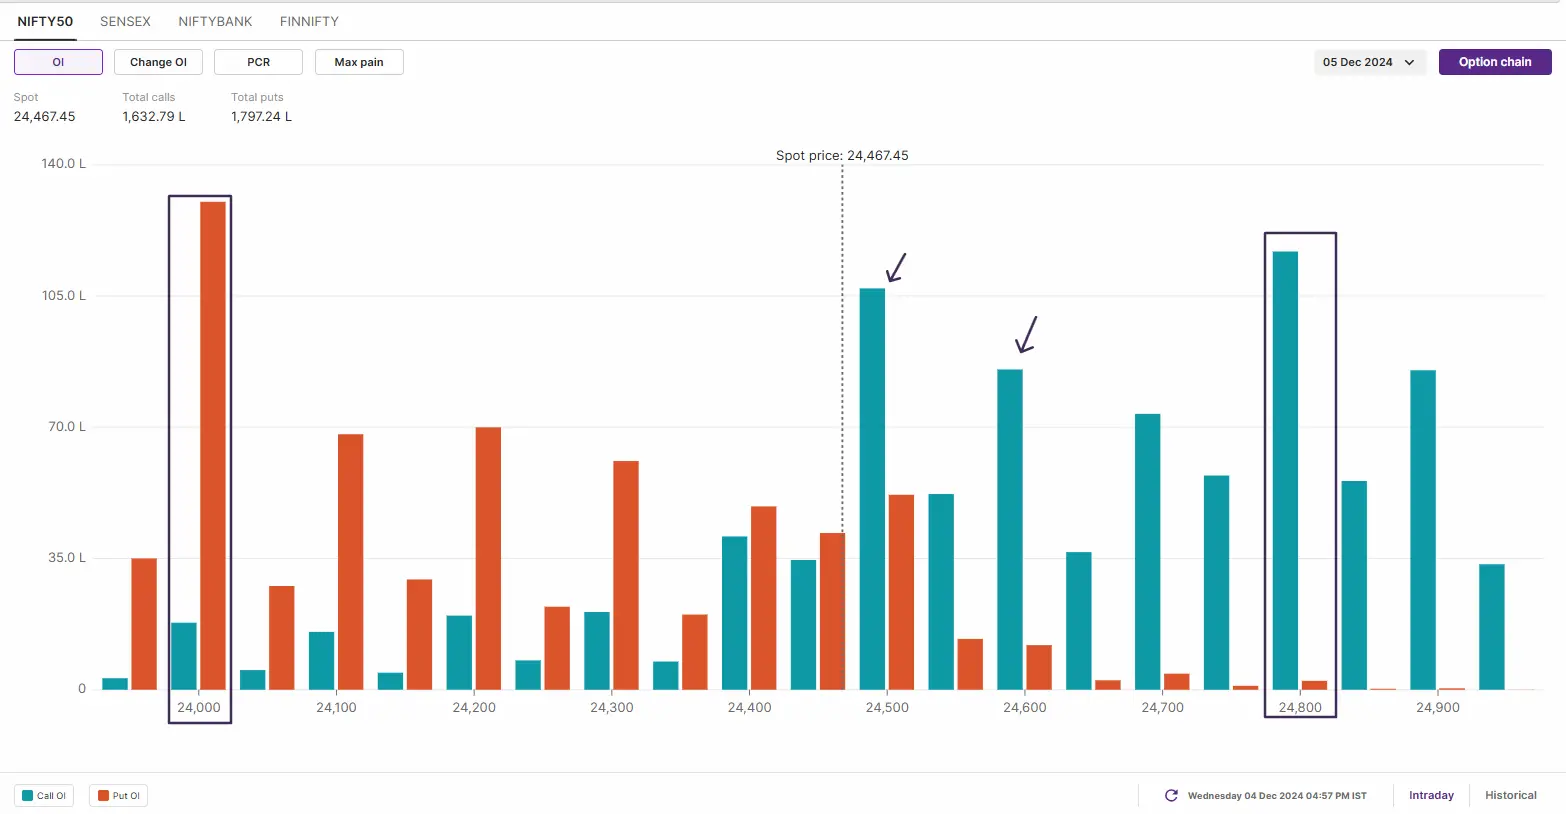This screenshot has width=1566, height=814.
Task: Click the Total puts value 1,797.24 L
Action: tap(262, 117)
